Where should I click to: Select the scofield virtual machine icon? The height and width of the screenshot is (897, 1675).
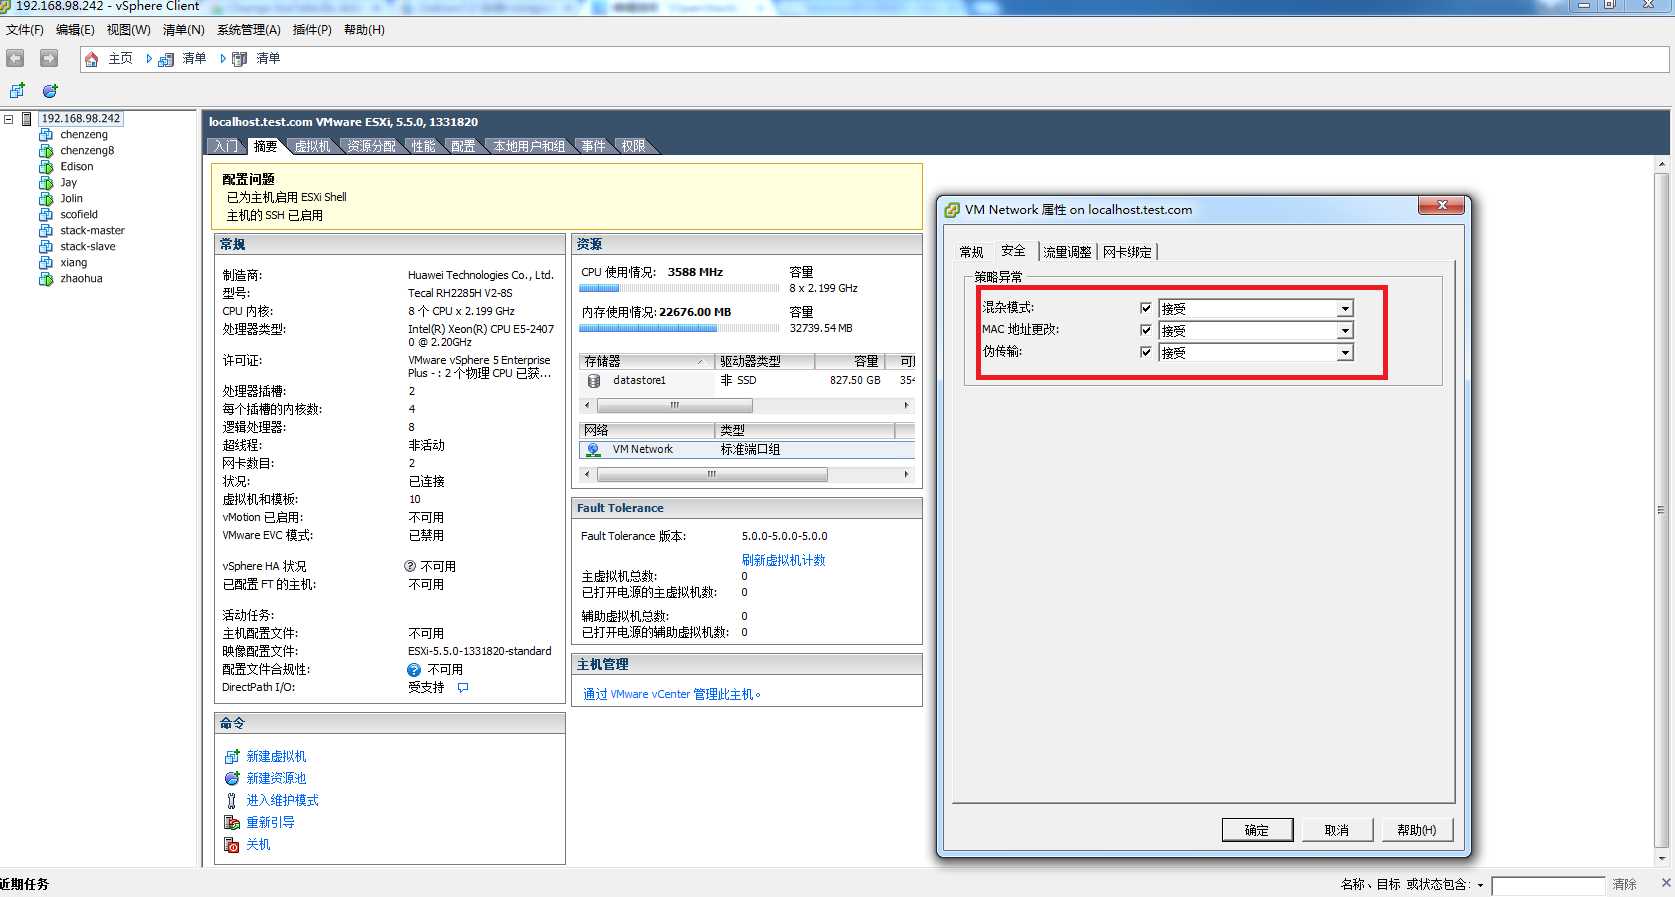[46, 215]
